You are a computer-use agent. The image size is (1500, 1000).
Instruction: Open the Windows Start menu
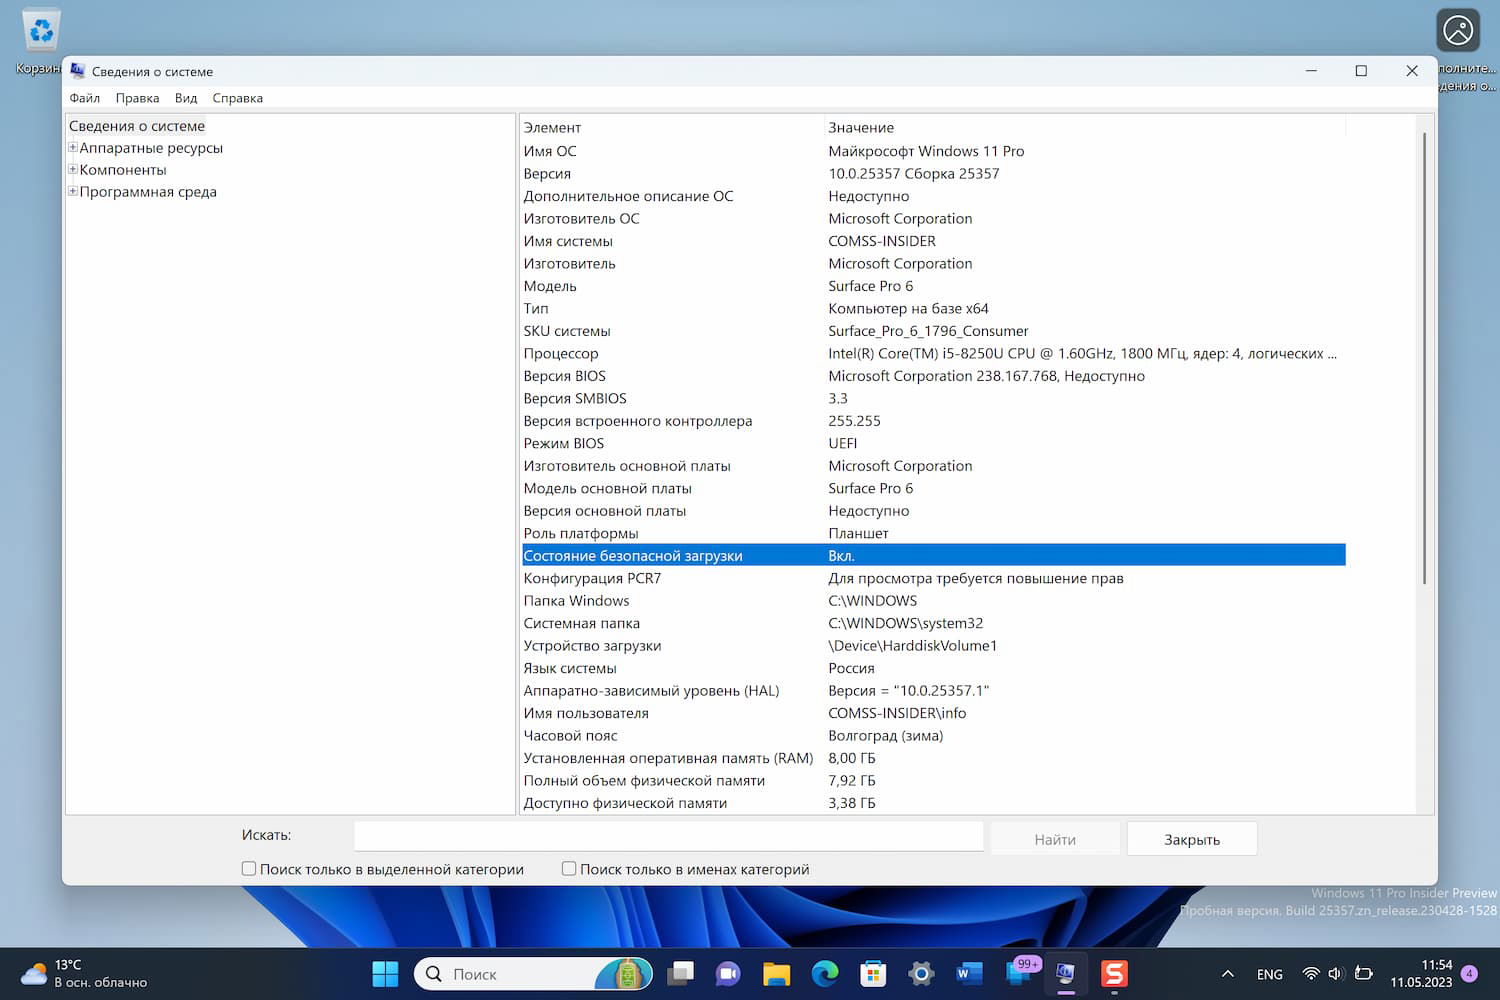(x=385, y=974)
